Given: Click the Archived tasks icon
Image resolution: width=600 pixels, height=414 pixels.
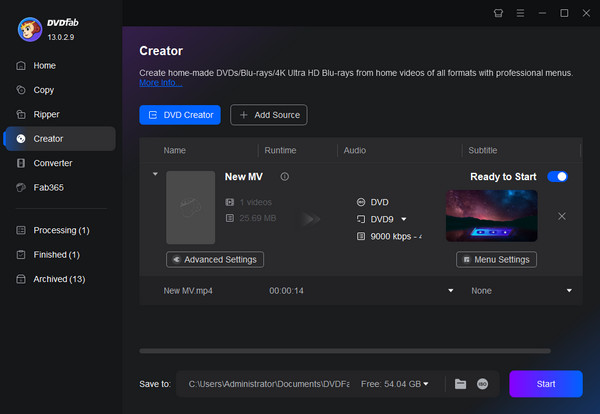Looking at the screenshot, I should point(21,279).
